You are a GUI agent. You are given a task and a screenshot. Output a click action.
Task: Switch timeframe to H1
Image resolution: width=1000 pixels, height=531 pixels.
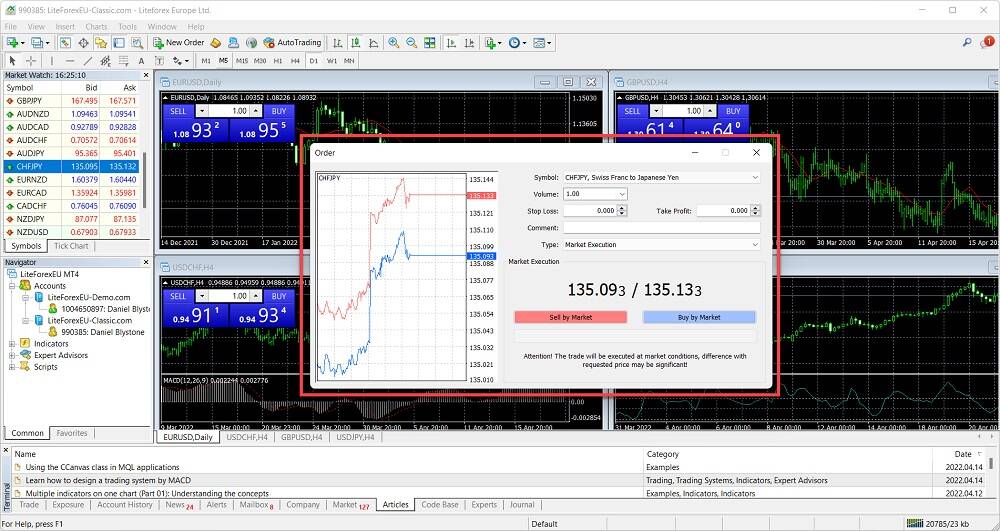tap(277, 61)
